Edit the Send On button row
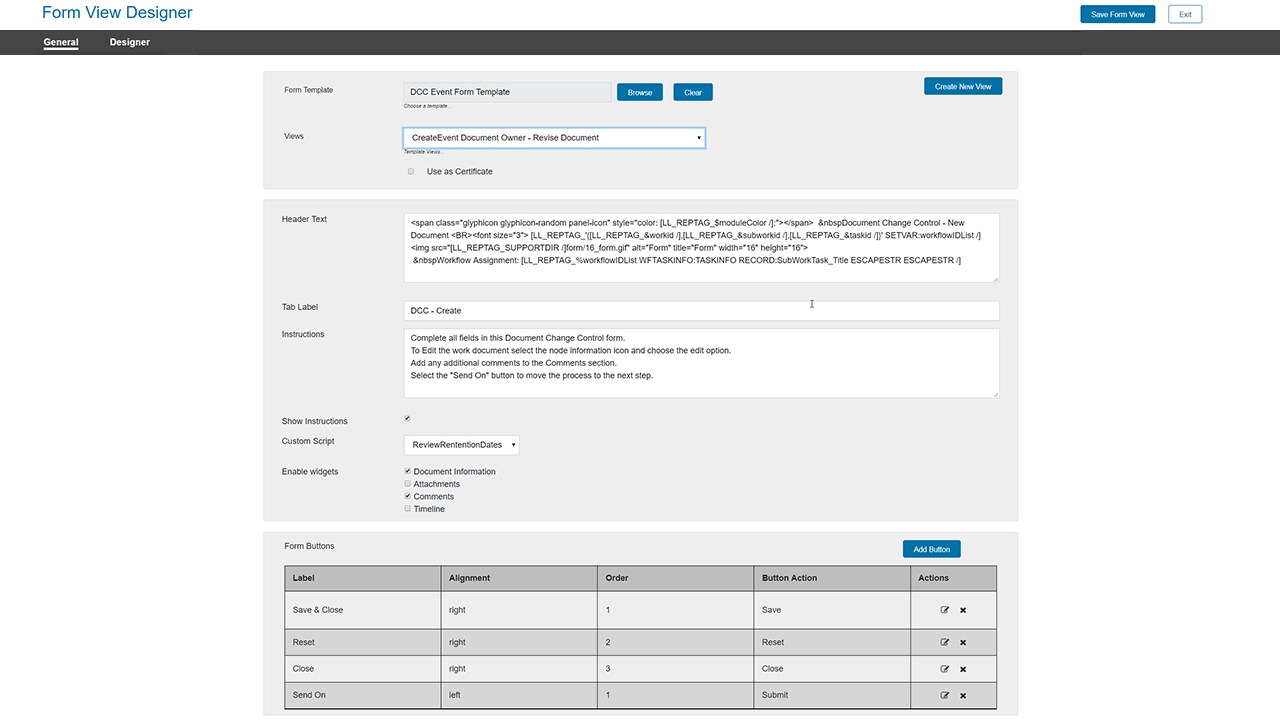1280x720 pixels. (945, 694)
